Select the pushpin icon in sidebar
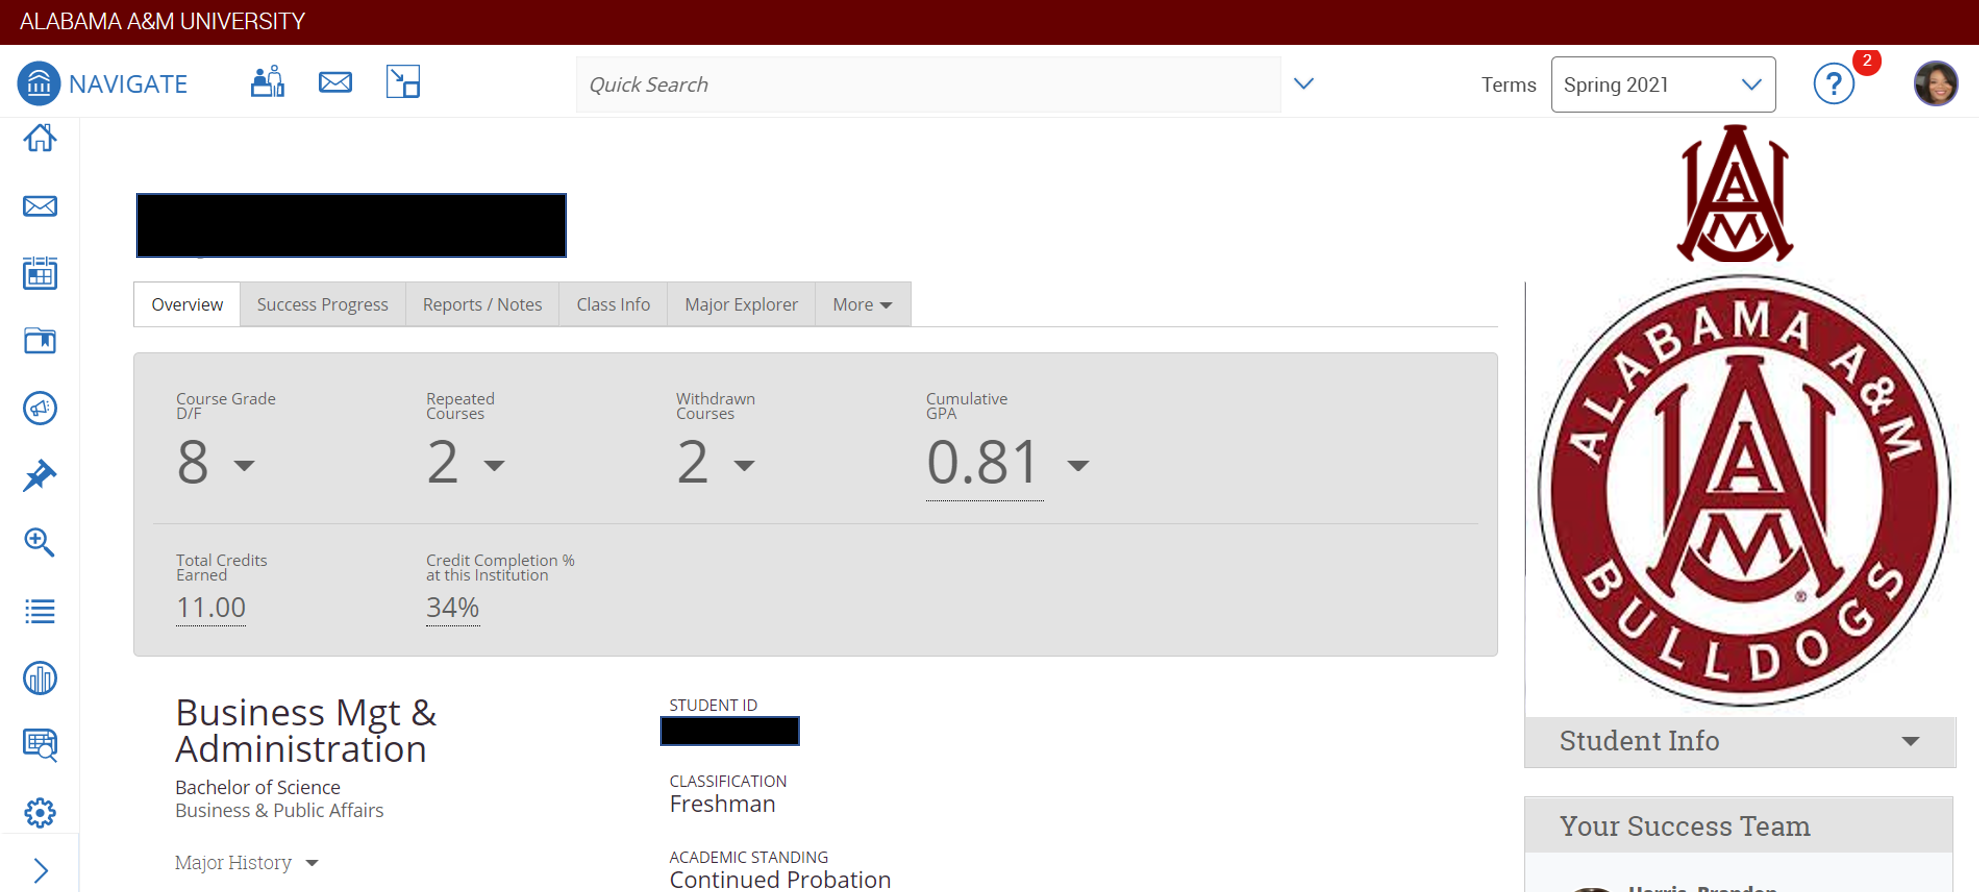This screenshot has height=892, width=1979. point(40,476)
